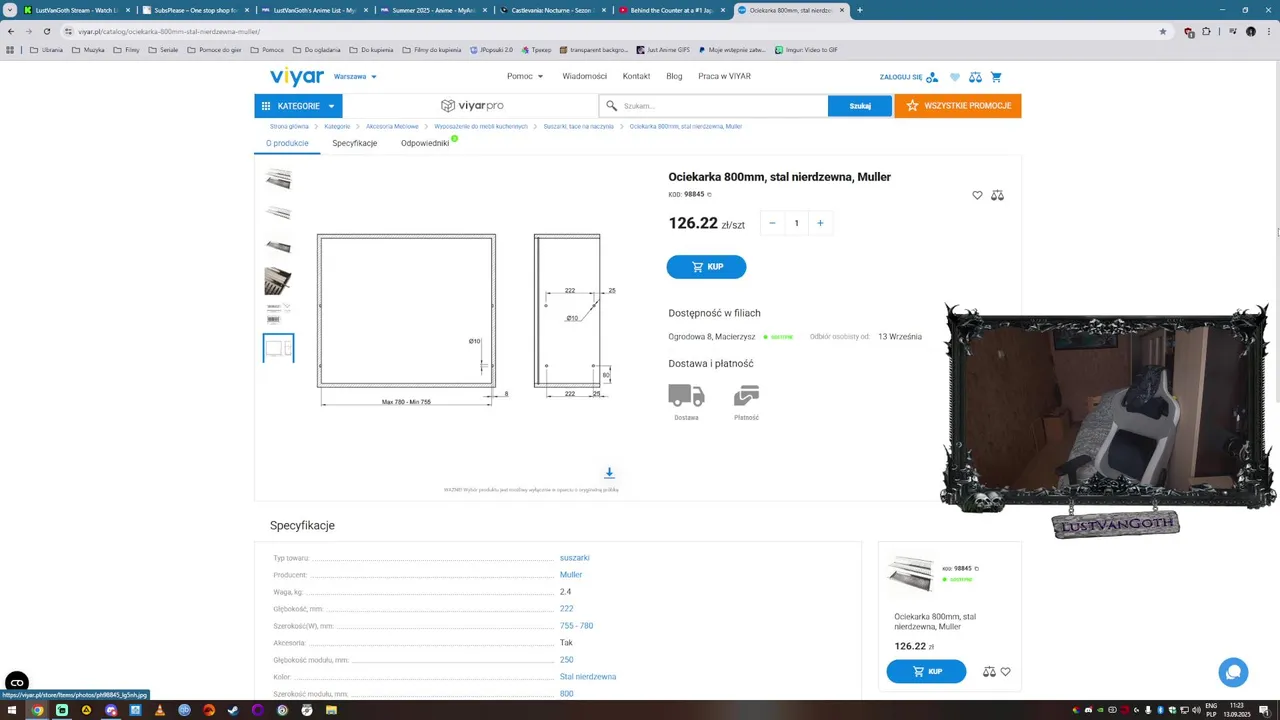This screenshot has width=1280, height=720.
Task: Open the browser tab search dropdown
Action: pos(9,10)
